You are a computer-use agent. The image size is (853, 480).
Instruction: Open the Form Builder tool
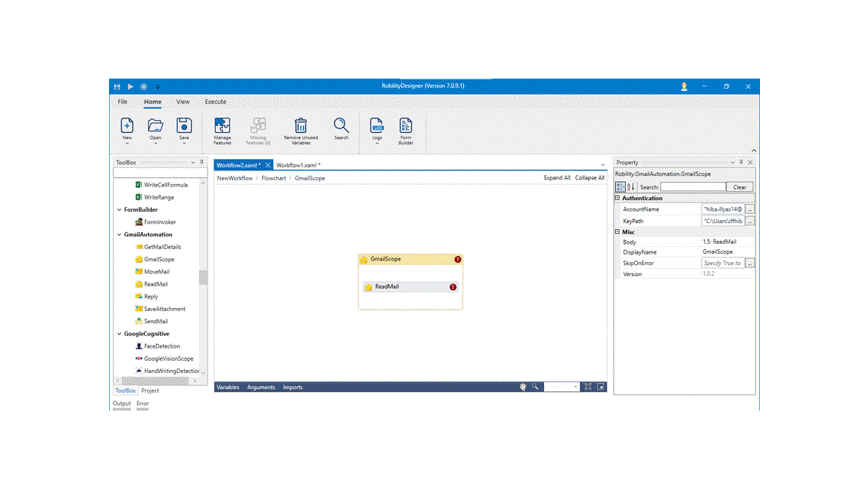406,126
